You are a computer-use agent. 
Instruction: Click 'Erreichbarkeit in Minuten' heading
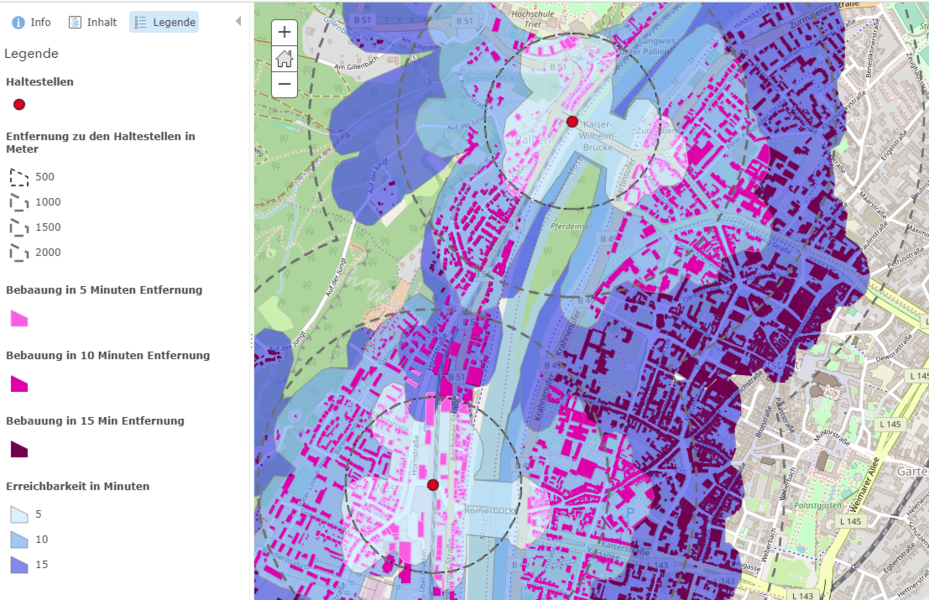(x=78, y=486)
